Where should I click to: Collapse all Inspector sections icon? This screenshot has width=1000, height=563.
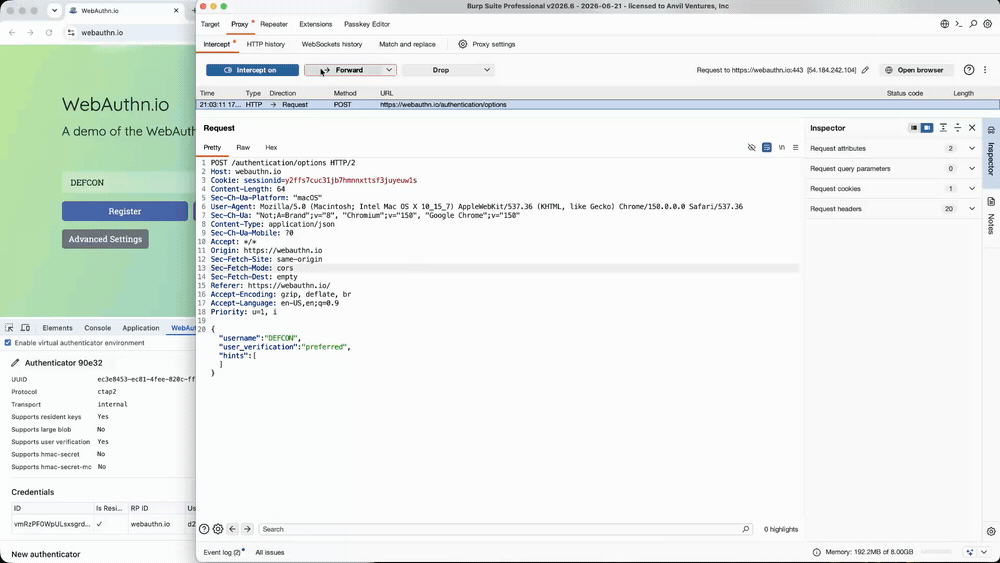[957, 128]
